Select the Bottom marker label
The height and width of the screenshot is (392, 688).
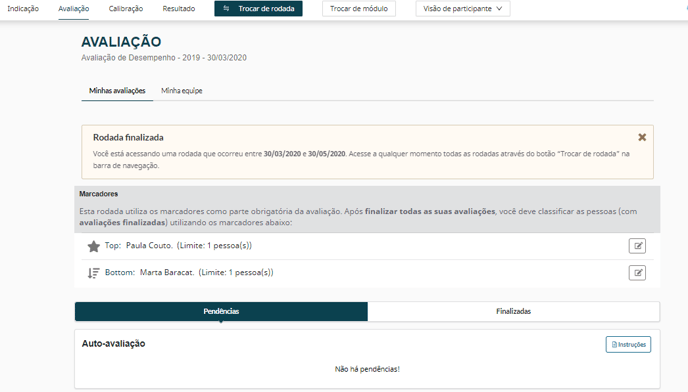pyautogui.click(x=120, y=272)
